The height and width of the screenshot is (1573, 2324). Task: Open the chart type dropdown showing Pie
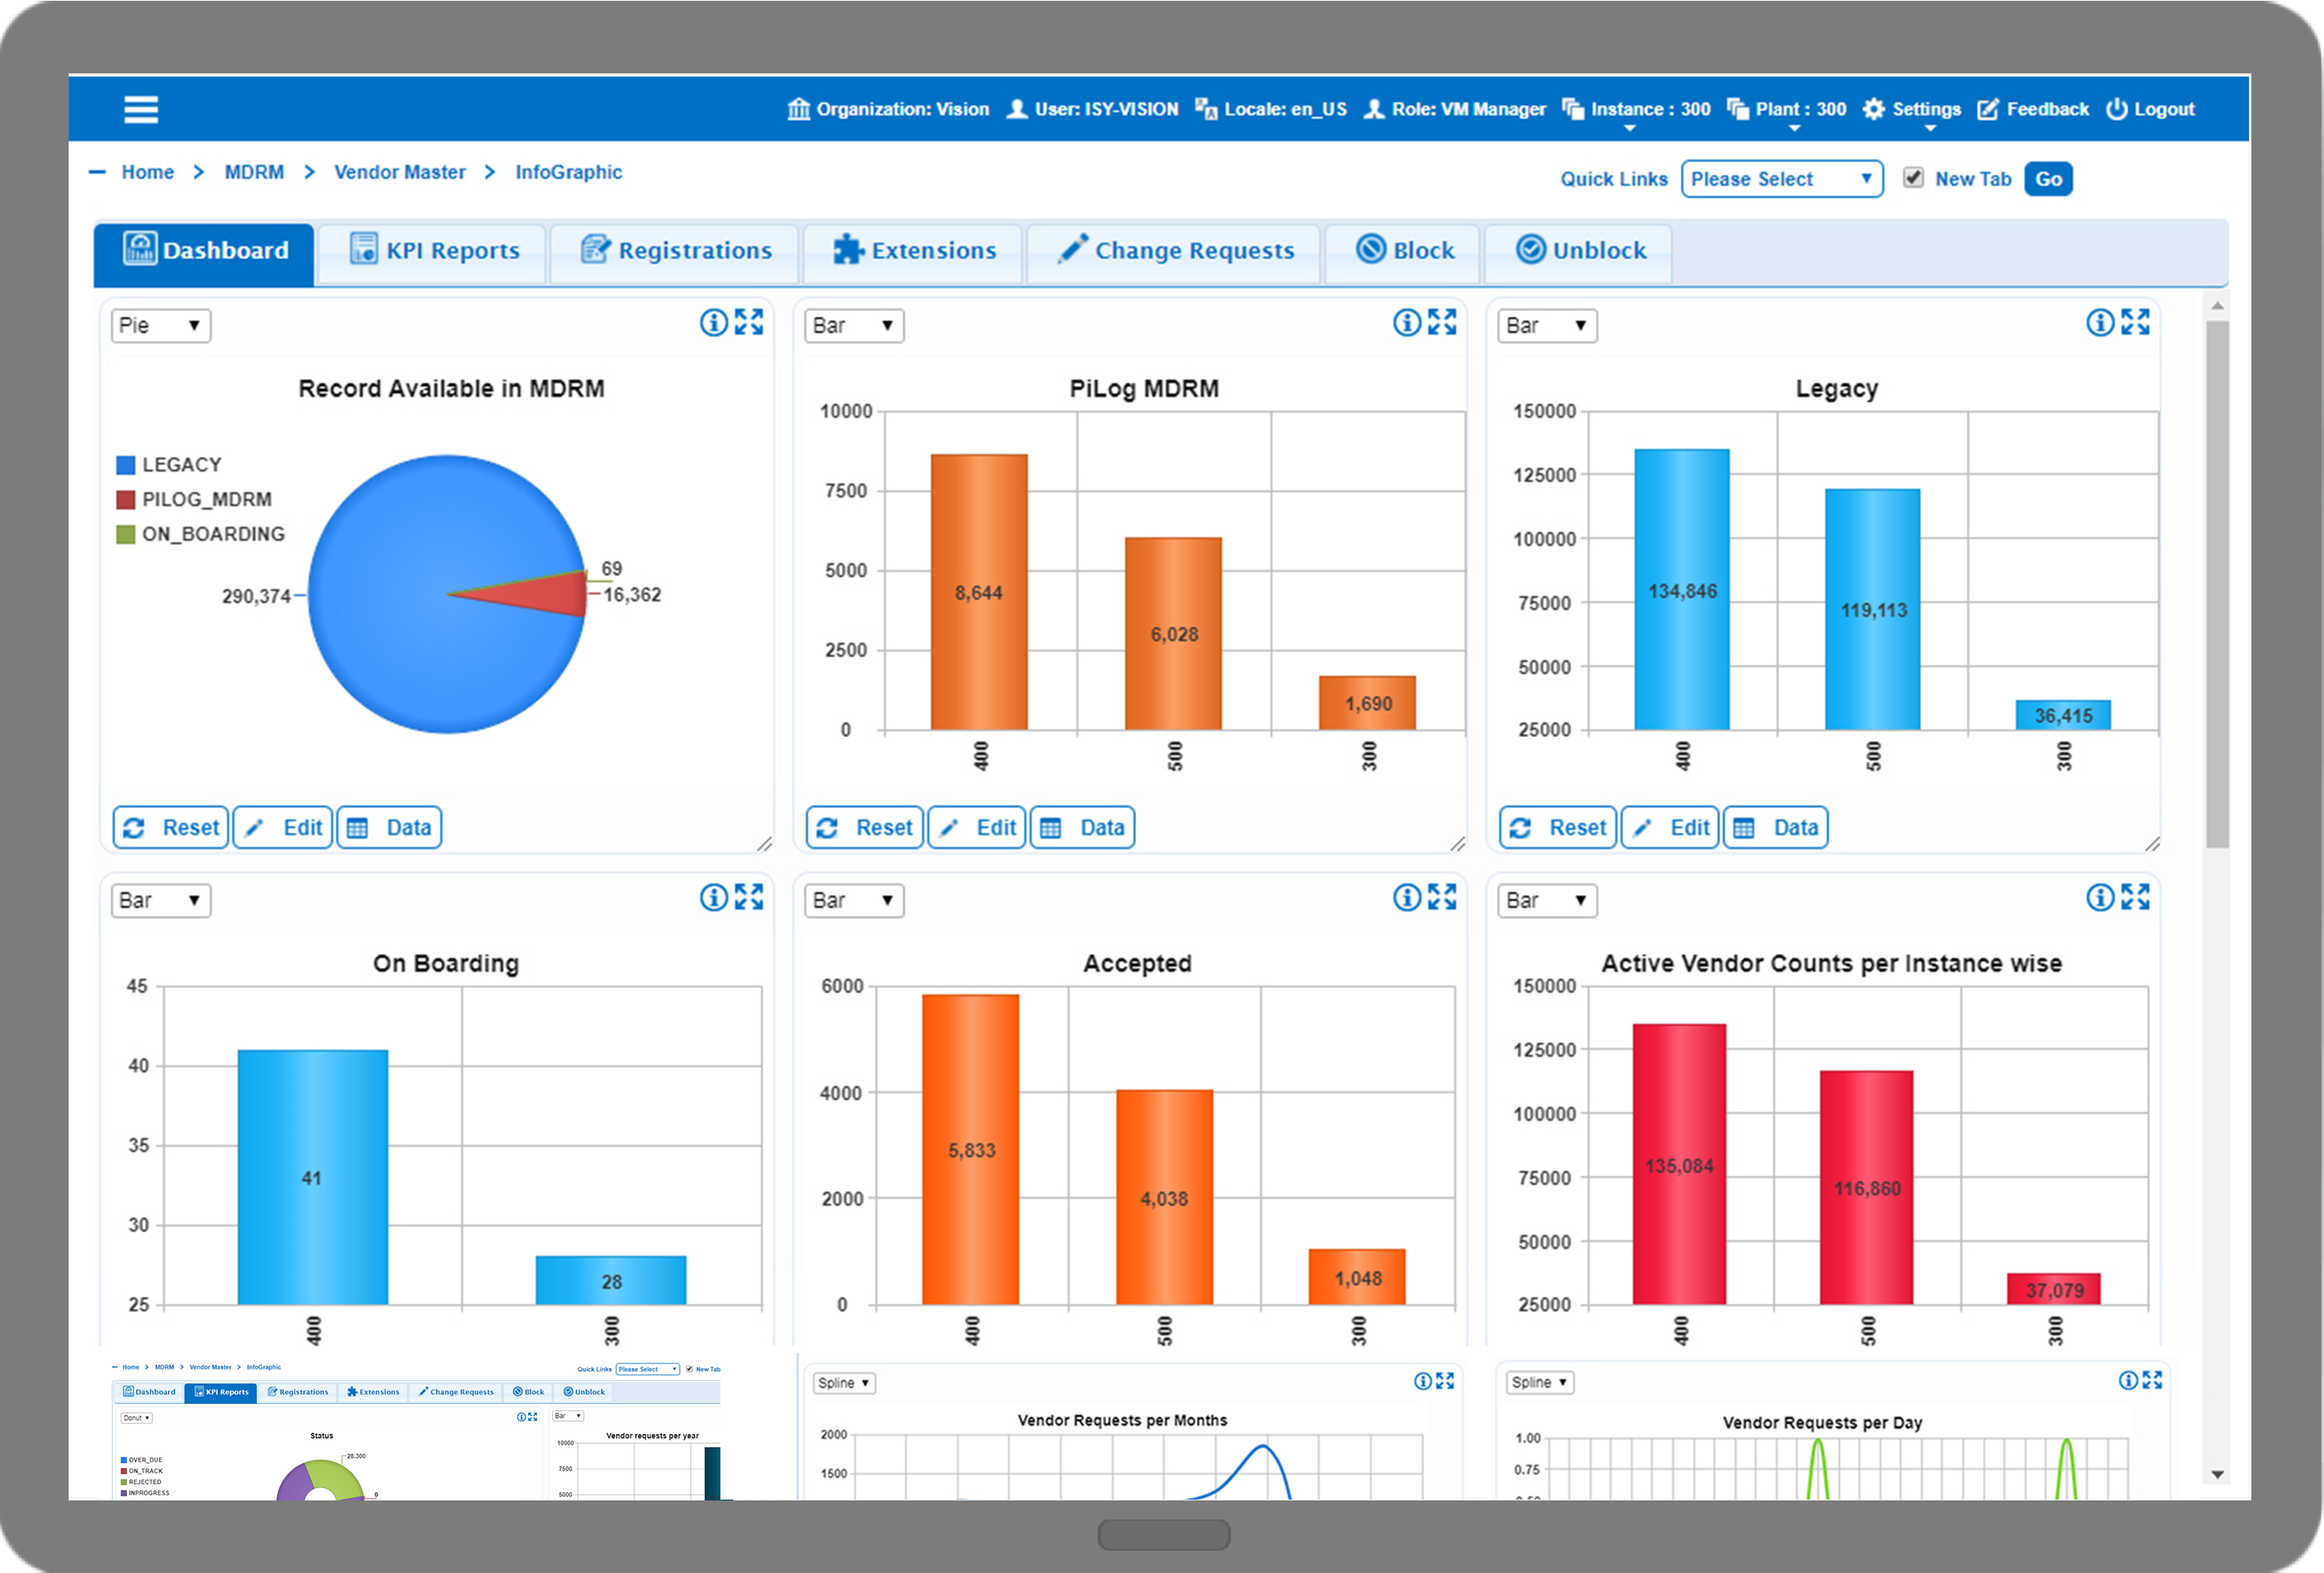[x=160, y=325]
